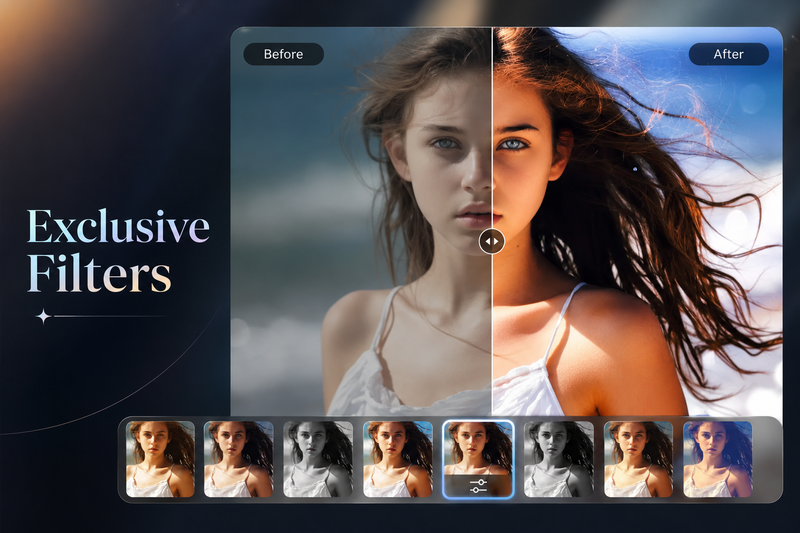
Task: Select the fourth filter thumbnail in strip
Action: tap(398, 459)
